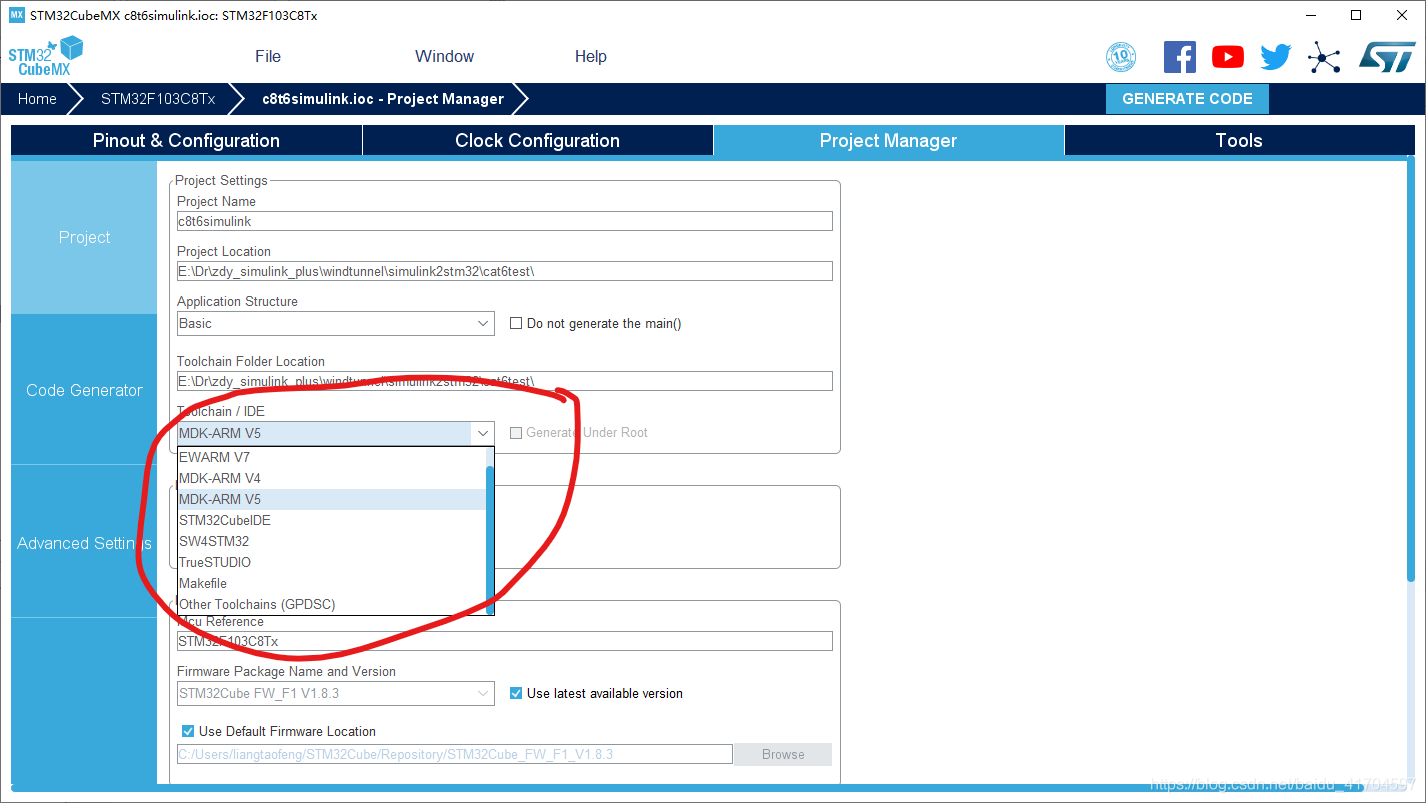Choose Makefile in the toolchain list
This screenshot has height=803, width=1426.
click(x=203, y=583)
